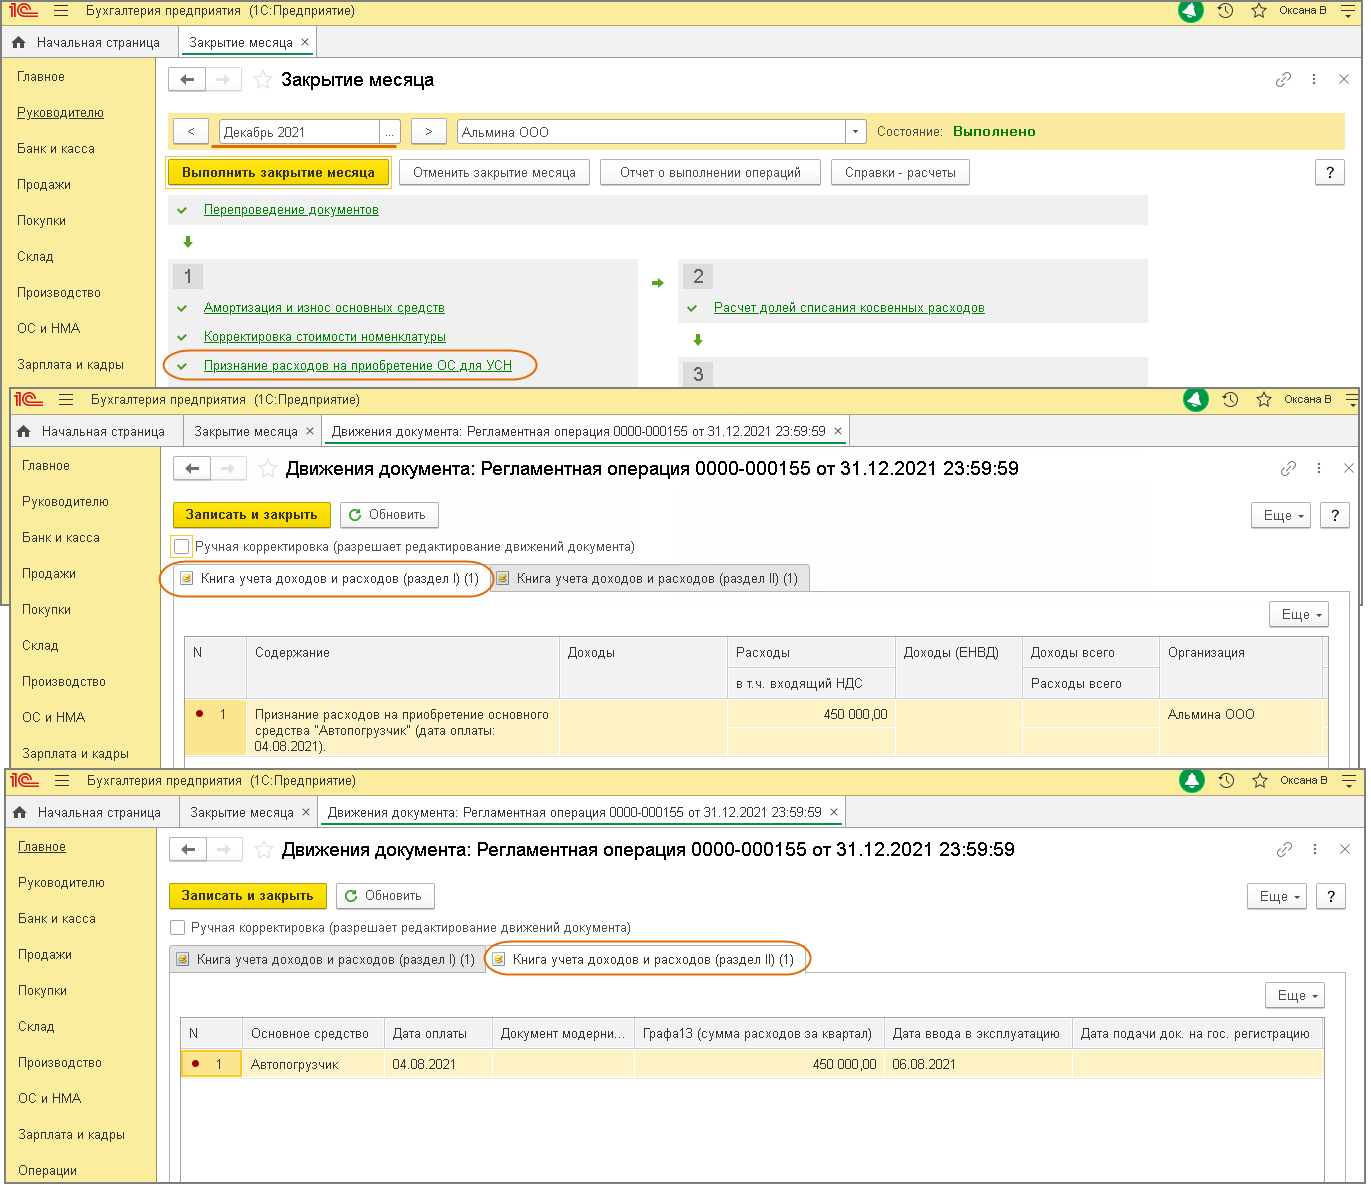Copy link icon in middle Движения документа form
1371x1185 pixels.
1288,469
